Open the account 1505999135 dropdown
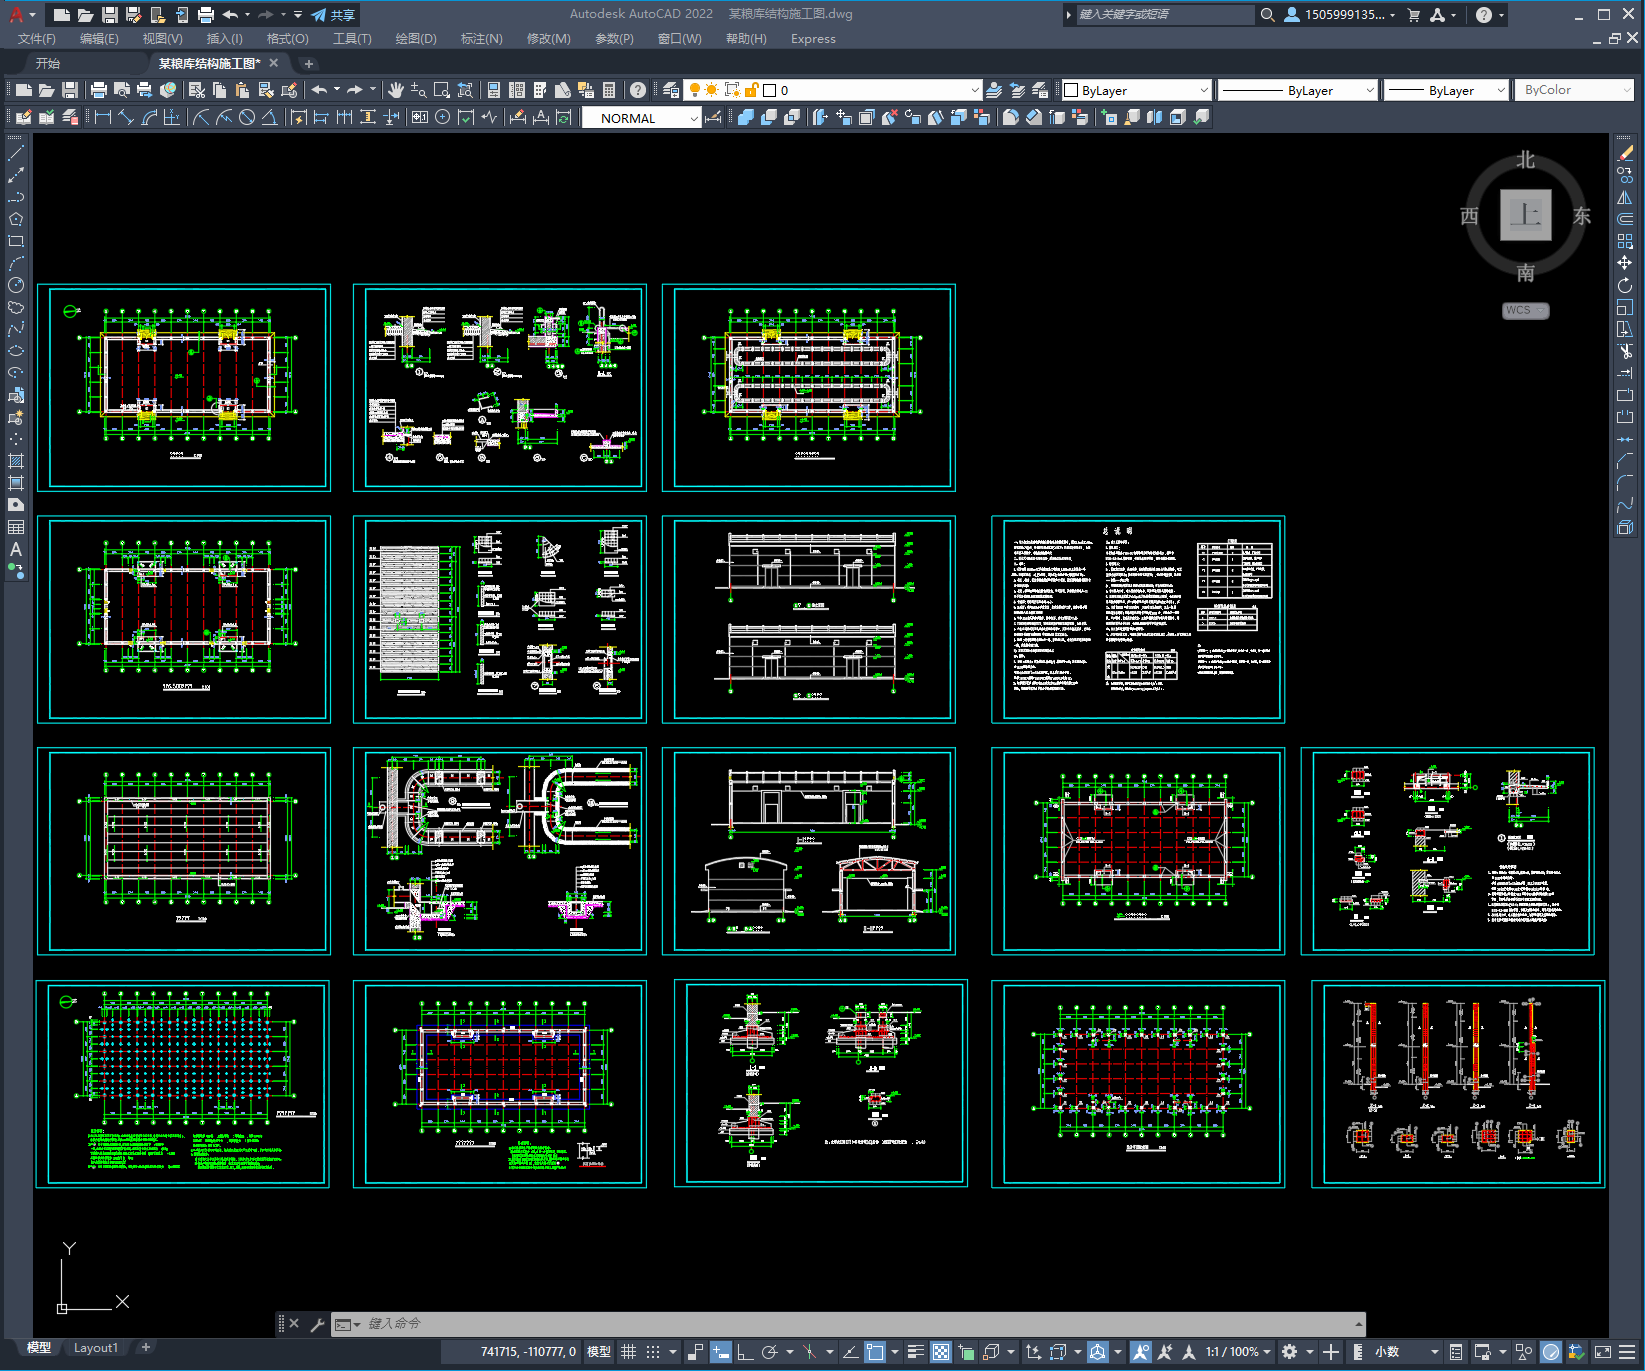The height and width of the screenshot is (1371, 1645). [1340, 15]
